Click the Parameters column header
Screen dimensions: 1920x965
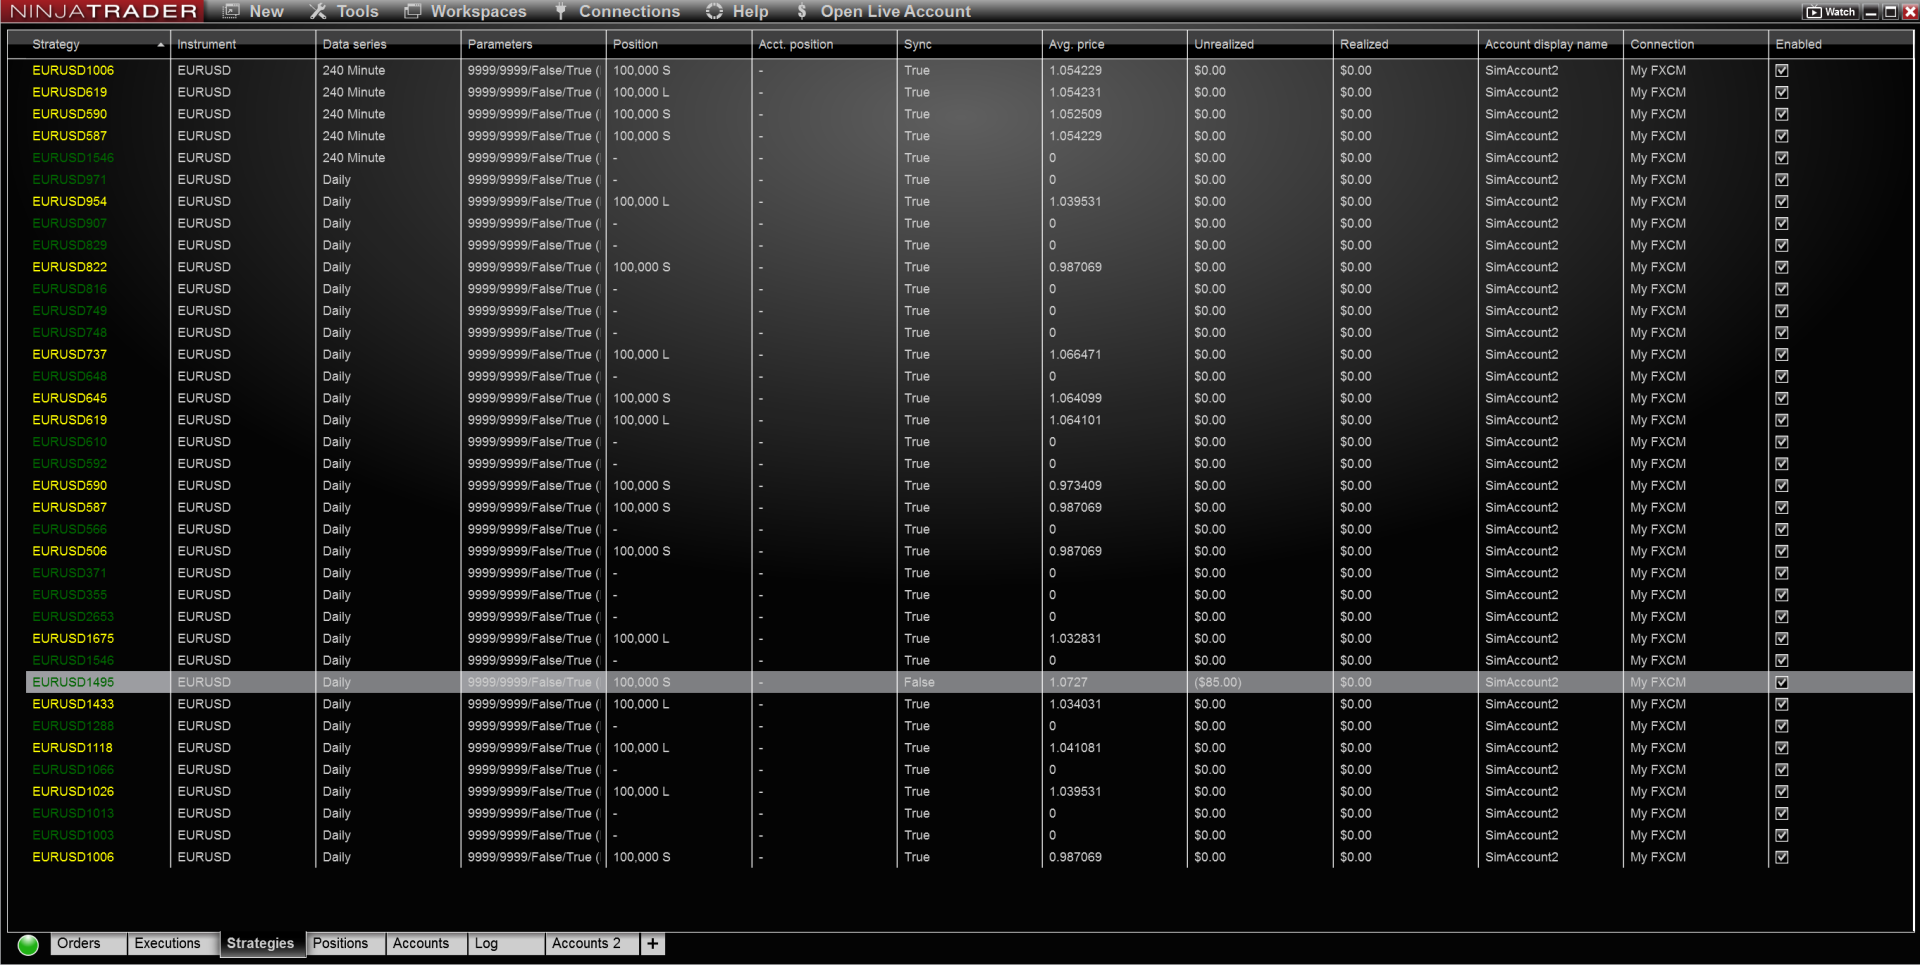533,45
